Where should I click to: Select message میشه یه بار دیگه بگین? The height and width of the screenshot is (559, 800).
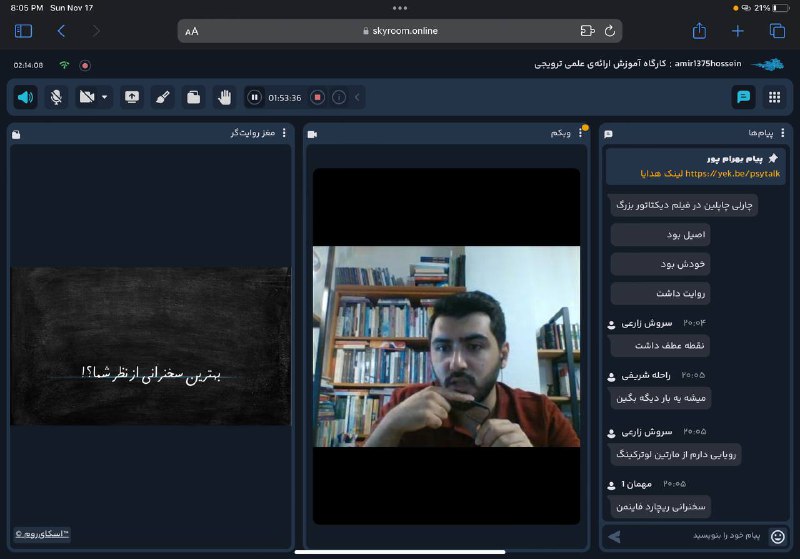pyautogui.click(x=661, y=398)
